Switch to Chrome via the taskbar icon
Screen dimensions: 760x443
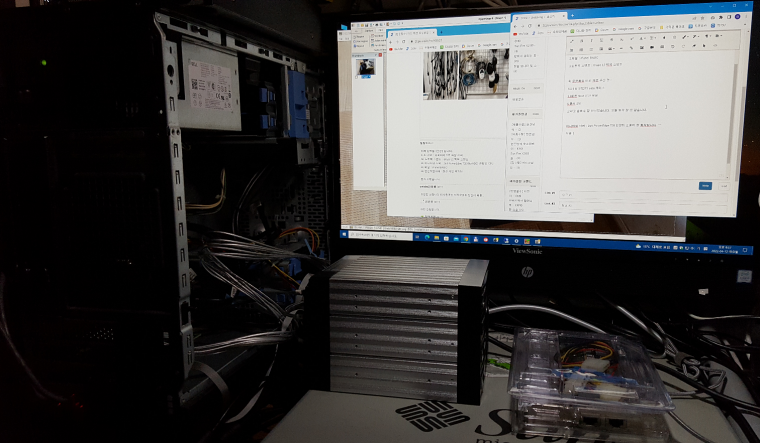tap(465, 239)
